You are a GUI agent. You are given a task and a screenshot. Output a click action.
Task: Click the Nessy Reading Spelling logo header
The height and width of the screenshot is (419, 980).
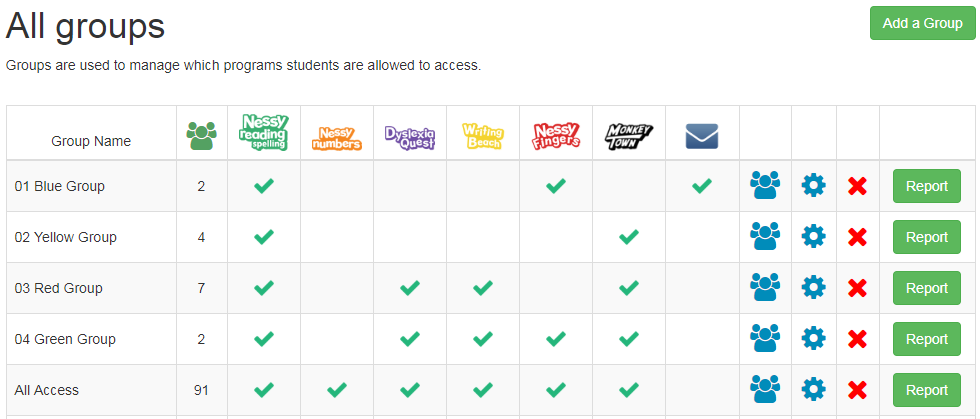click(x=264, y=132)
